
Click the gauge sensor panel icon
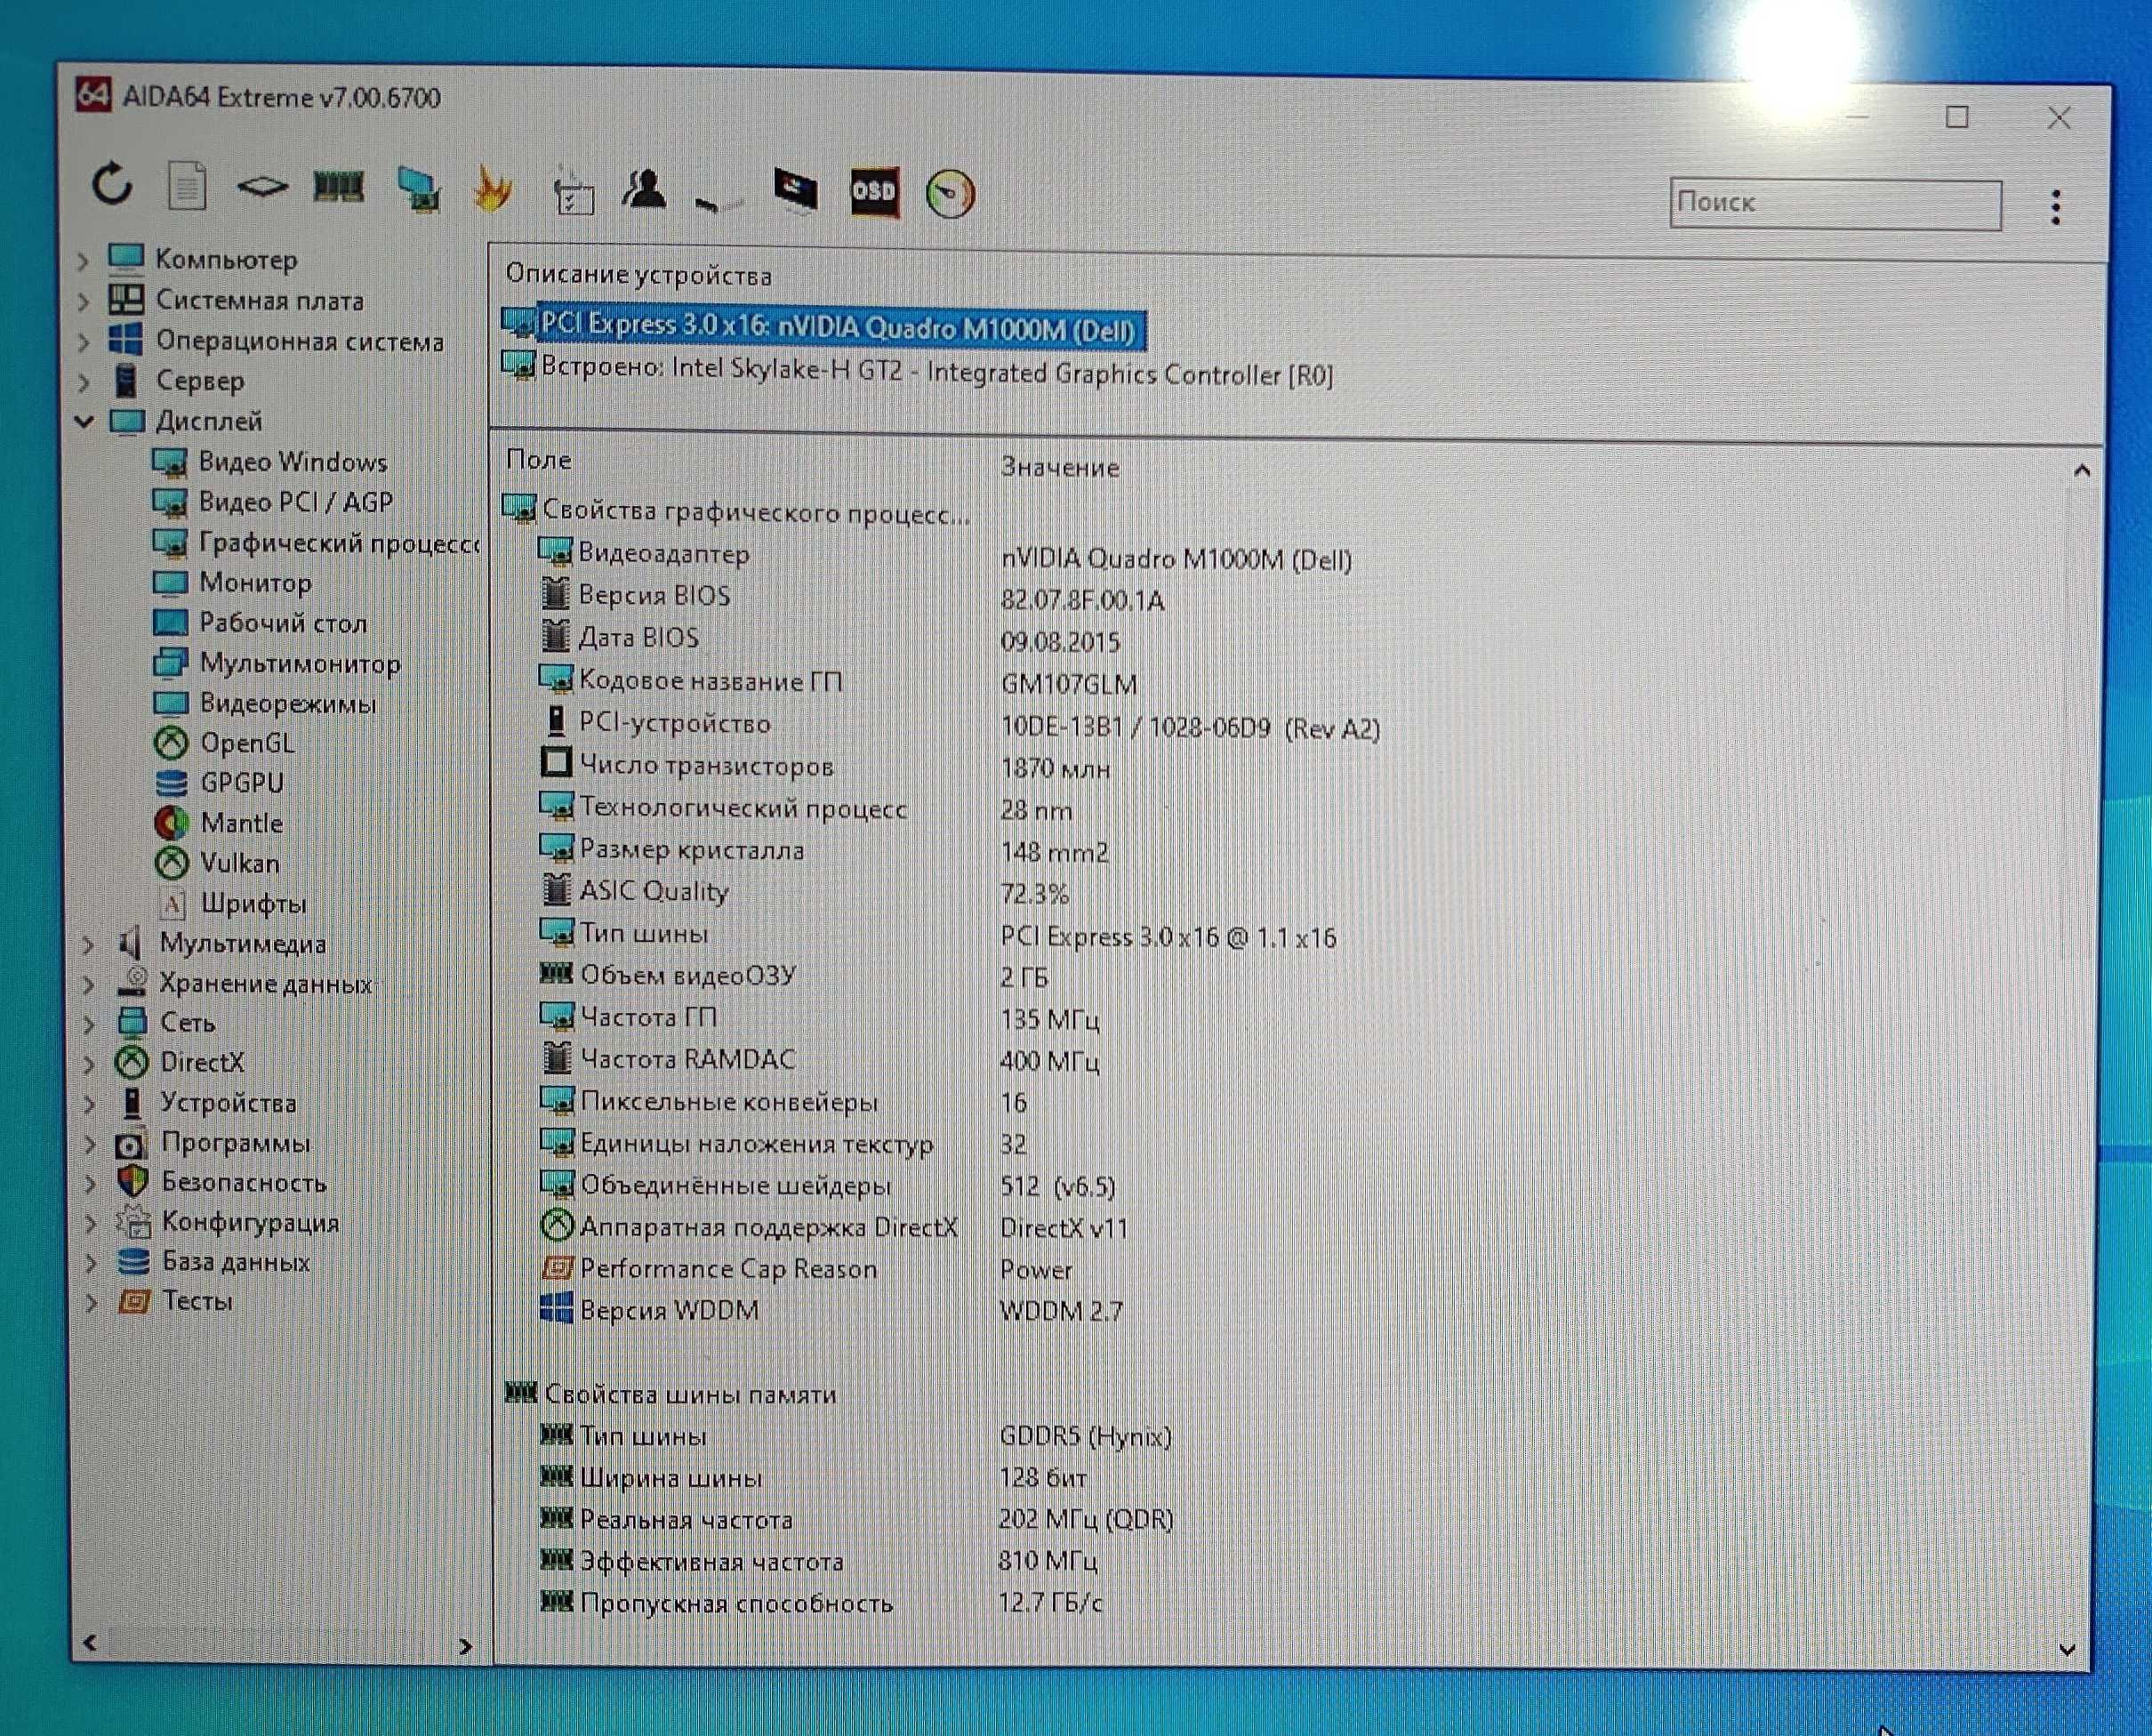pyautogui.click(x=950, y=194)
